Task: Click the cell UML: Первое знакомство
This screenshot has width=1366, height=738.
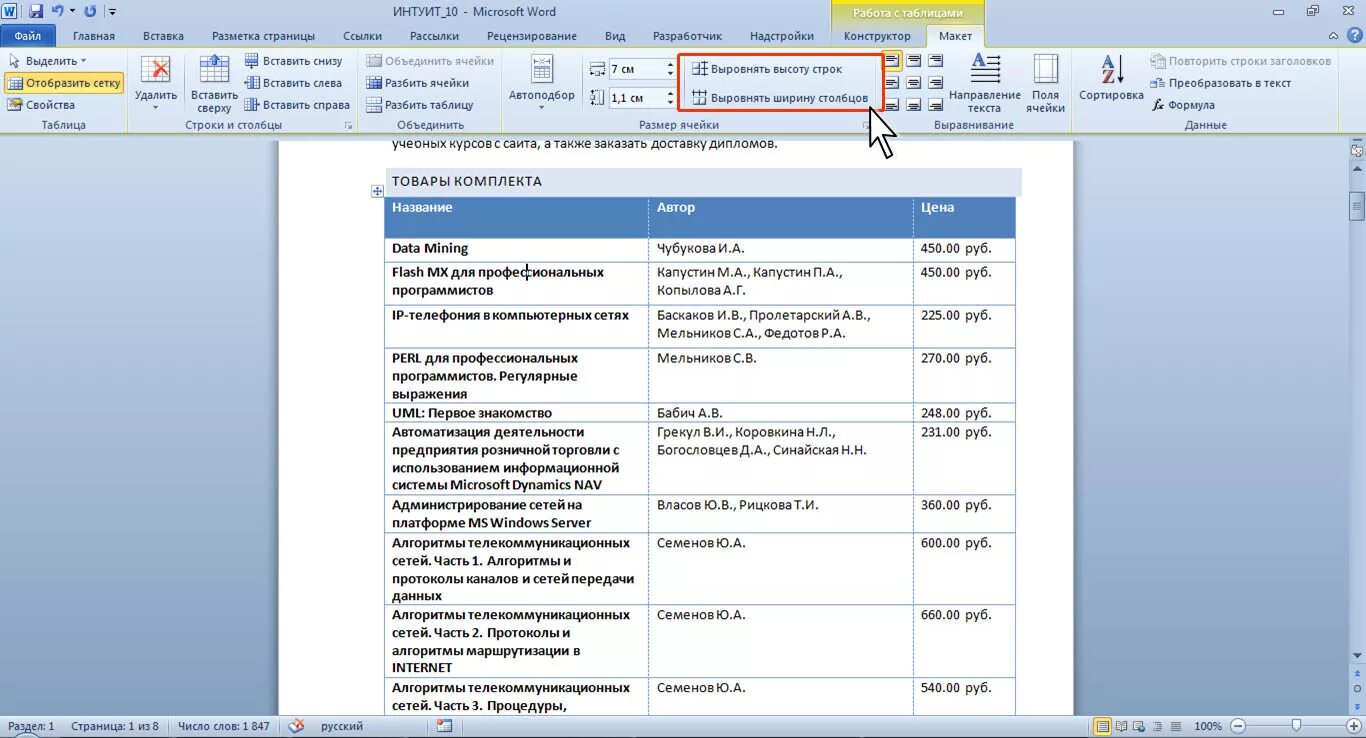Action: click(516, 412)
